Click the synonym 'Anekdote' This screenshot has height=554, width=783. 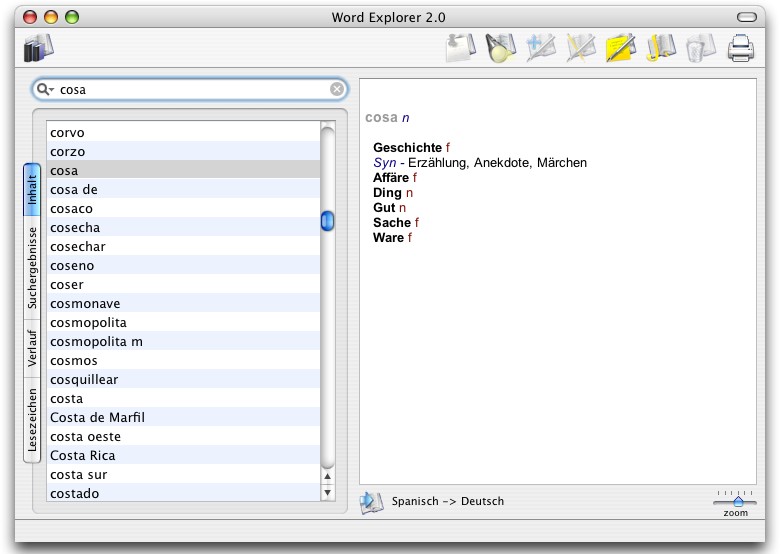tap(503, 162)
